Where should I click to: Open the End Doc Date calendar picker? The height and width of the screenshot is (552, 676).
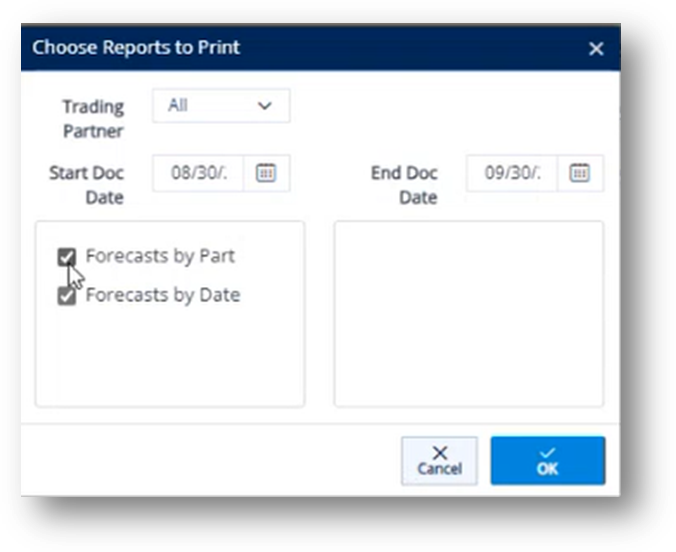click(x=579, y=173)
